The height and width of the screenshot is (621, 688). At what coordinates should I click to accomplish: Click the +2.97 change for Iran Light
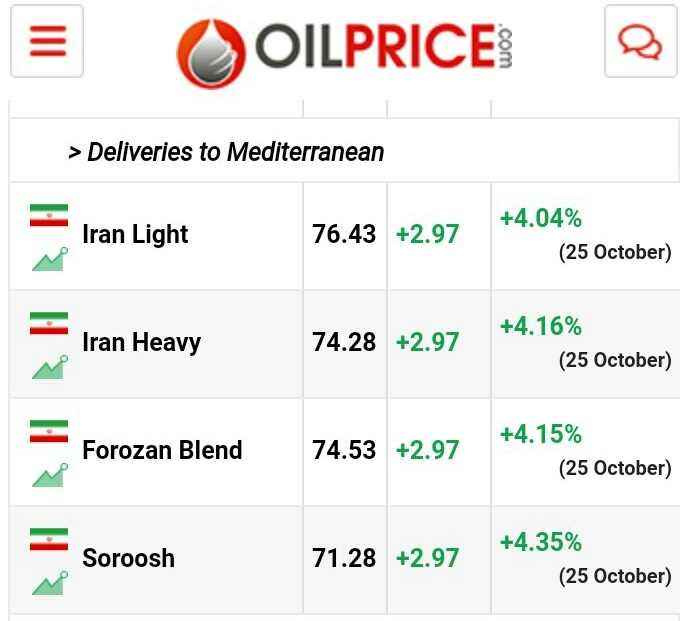click(x=427, y=235)
